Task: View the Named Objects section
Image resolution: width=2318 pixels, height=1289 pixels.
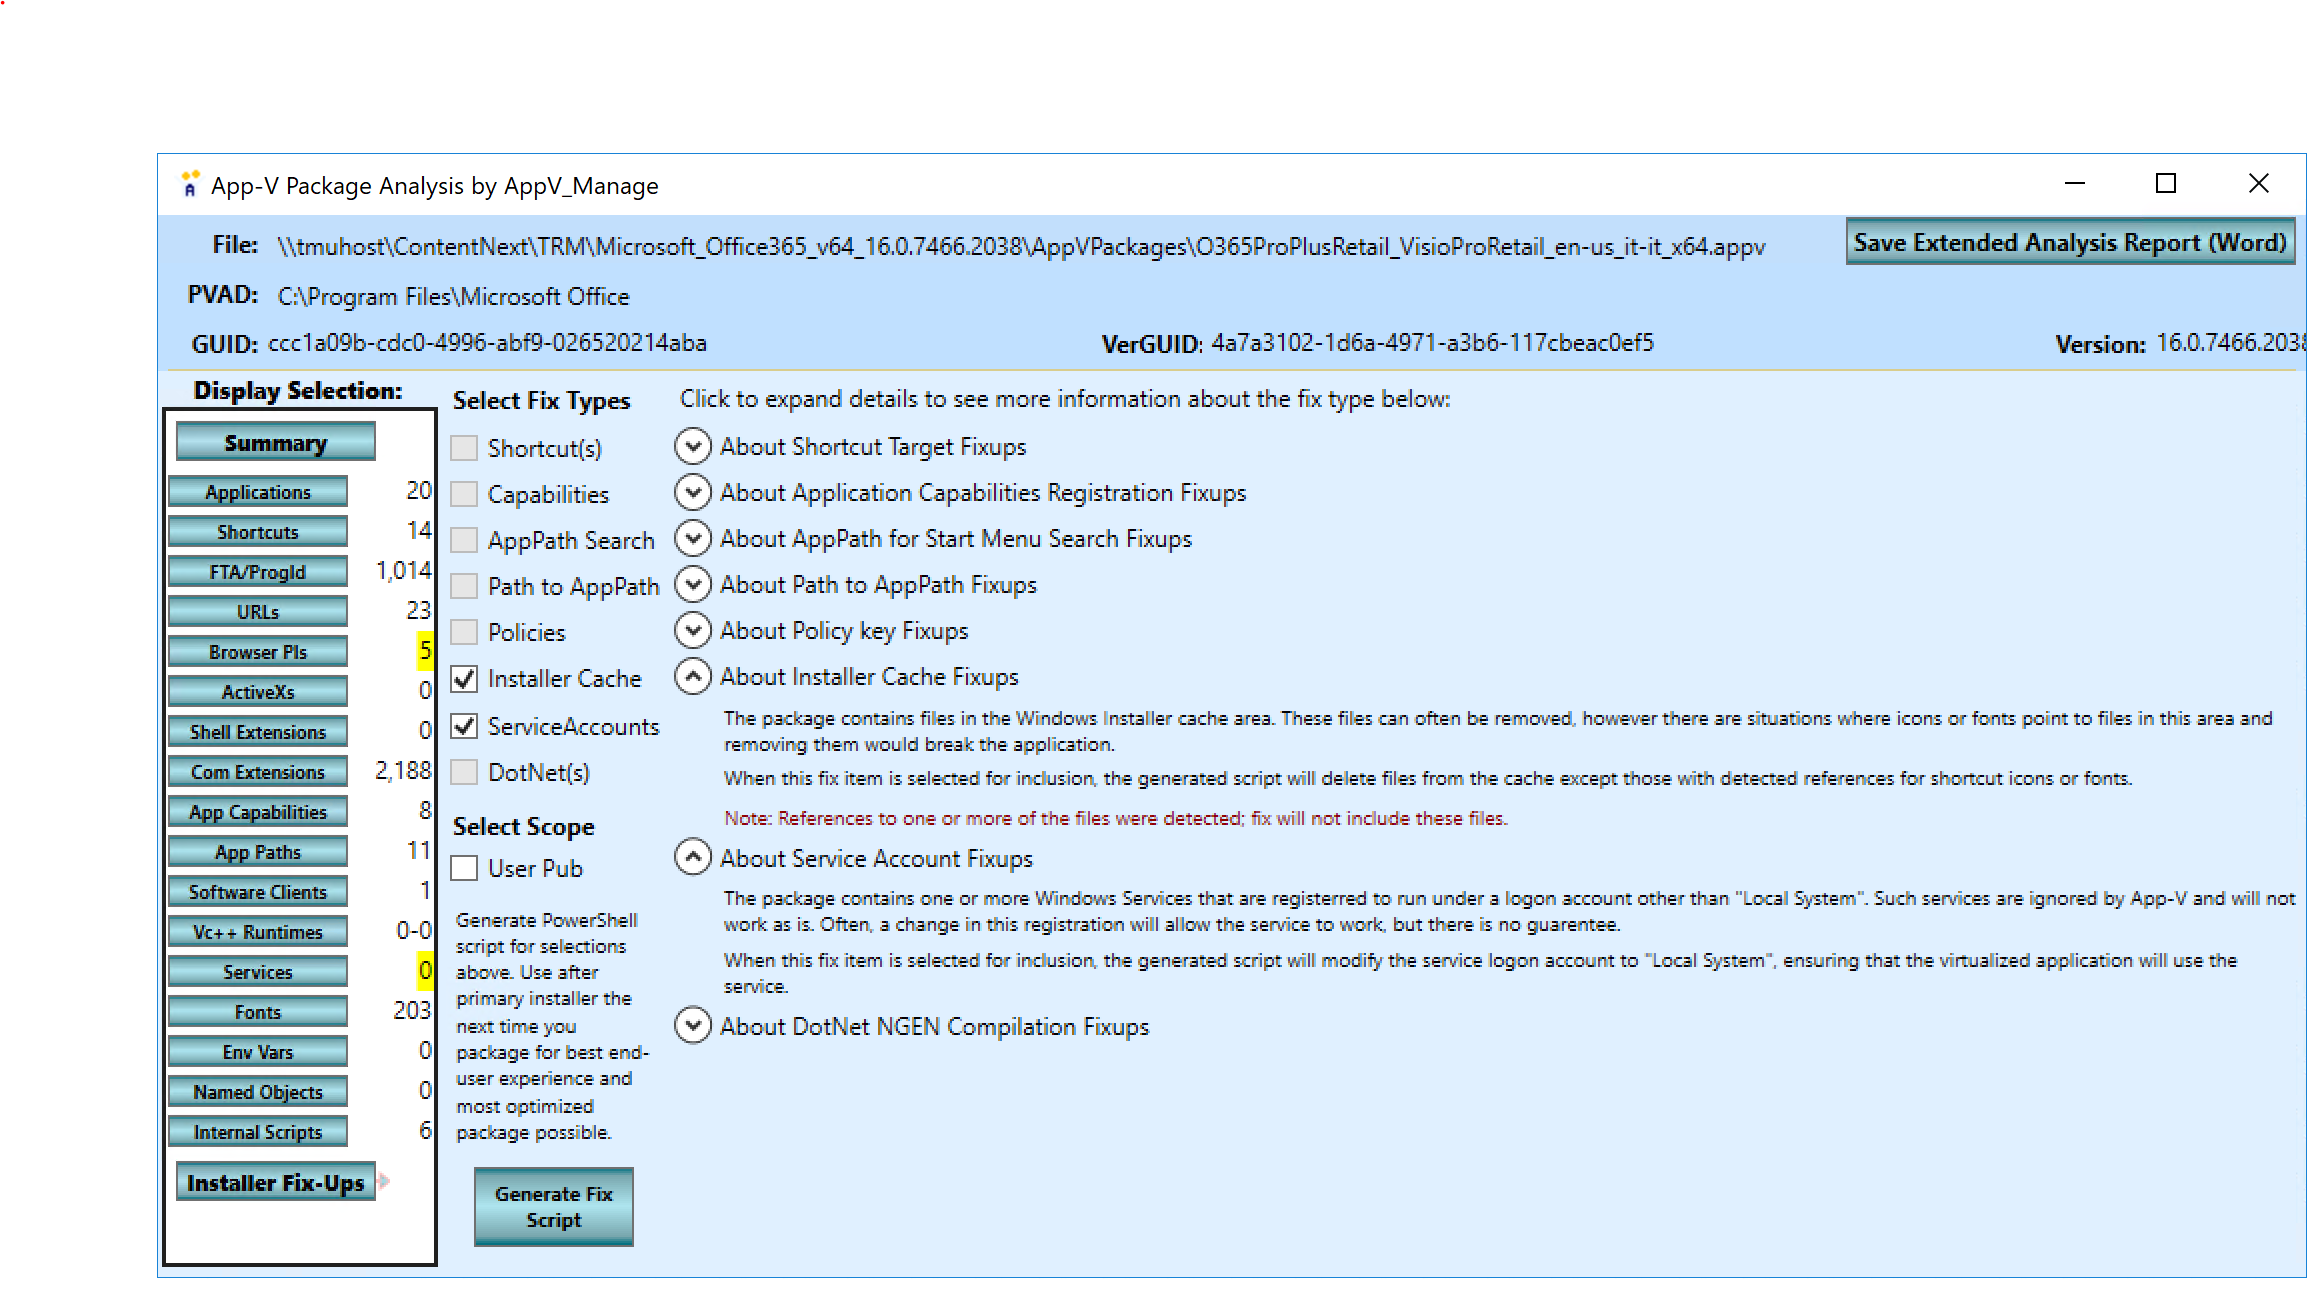Action: [258, 1091]
